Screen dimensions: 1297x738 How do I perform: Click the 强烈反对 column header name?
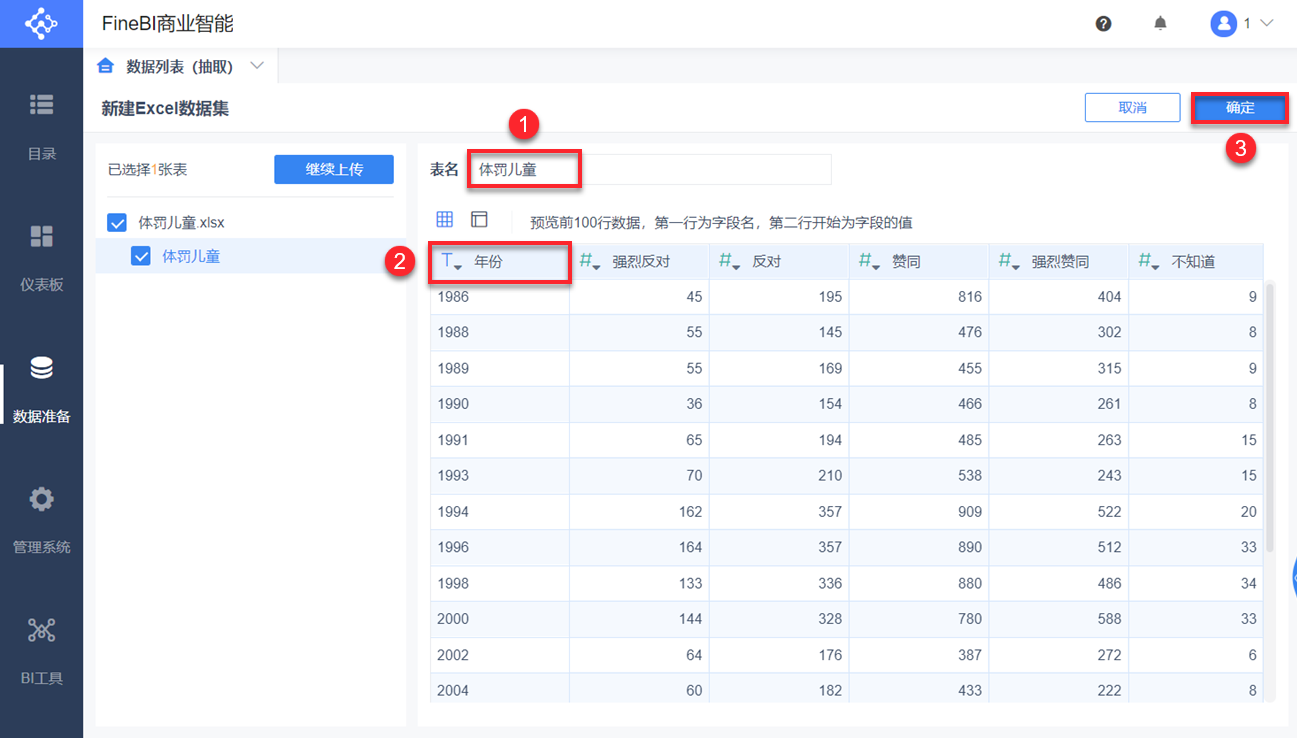pos(641,262)
